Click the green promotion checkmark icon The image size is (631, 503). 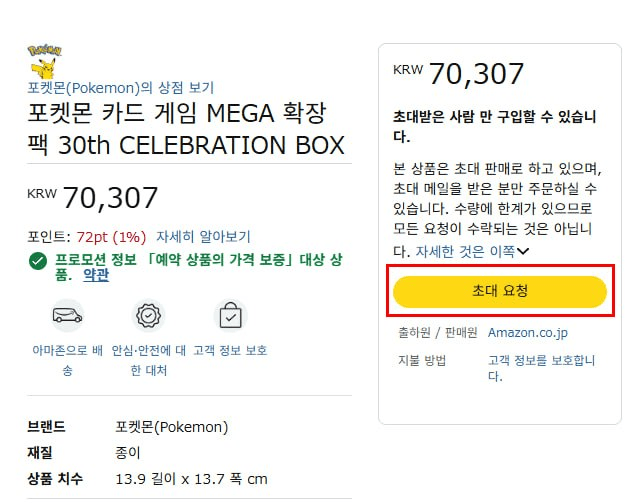click(x=38, y=261)
